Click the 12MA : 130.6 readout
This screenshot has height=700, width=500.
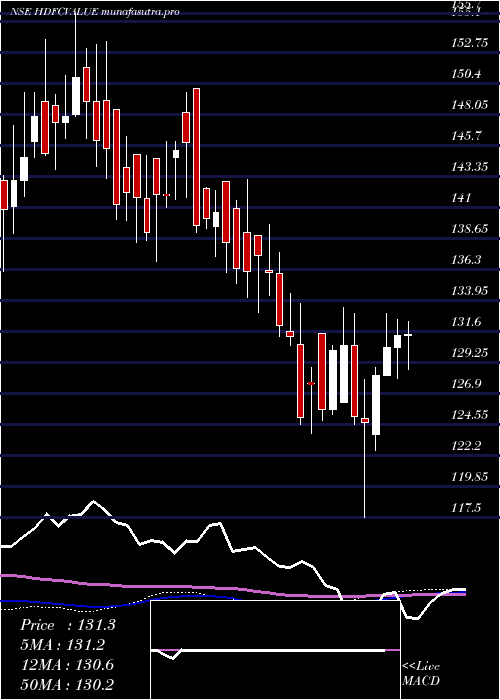click(67, 665)
